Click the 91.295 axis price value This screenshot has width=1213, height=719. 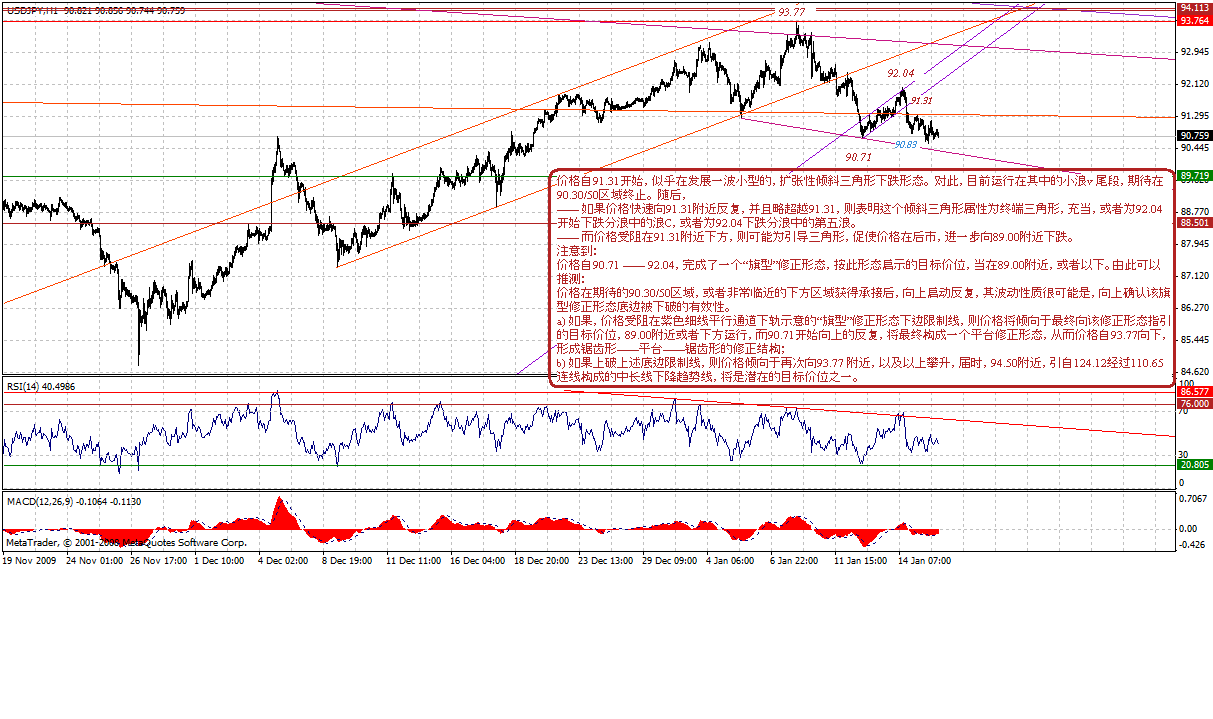(x=1196, y=115)
